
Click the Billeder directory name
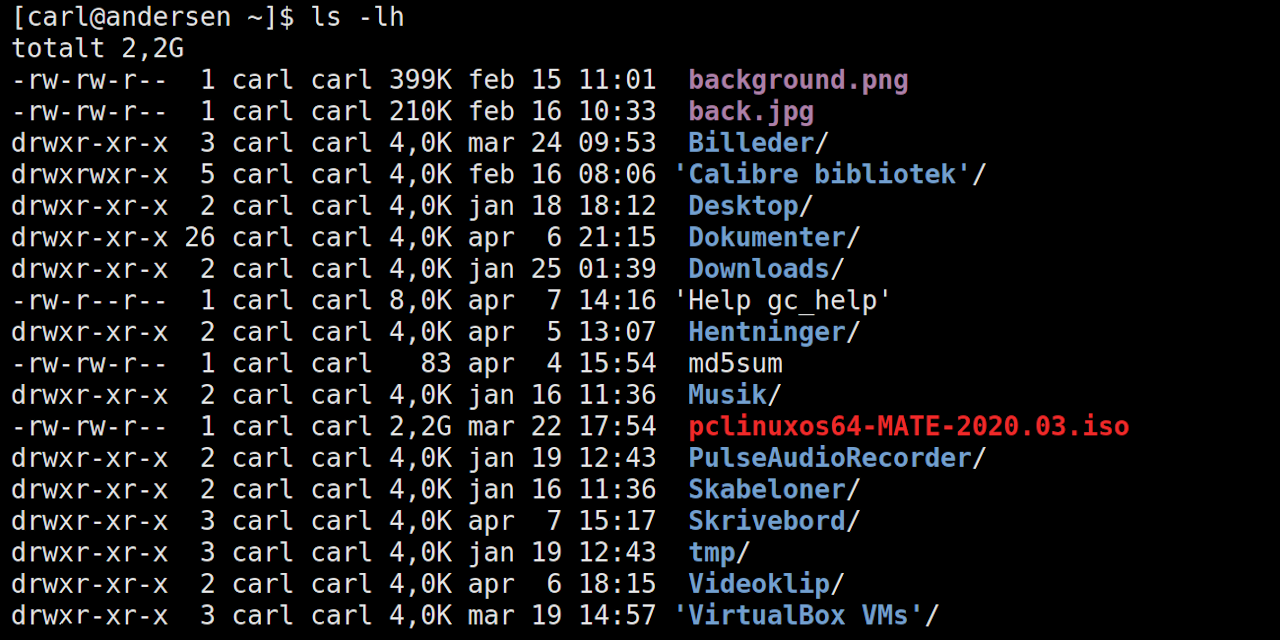[750, 143]
